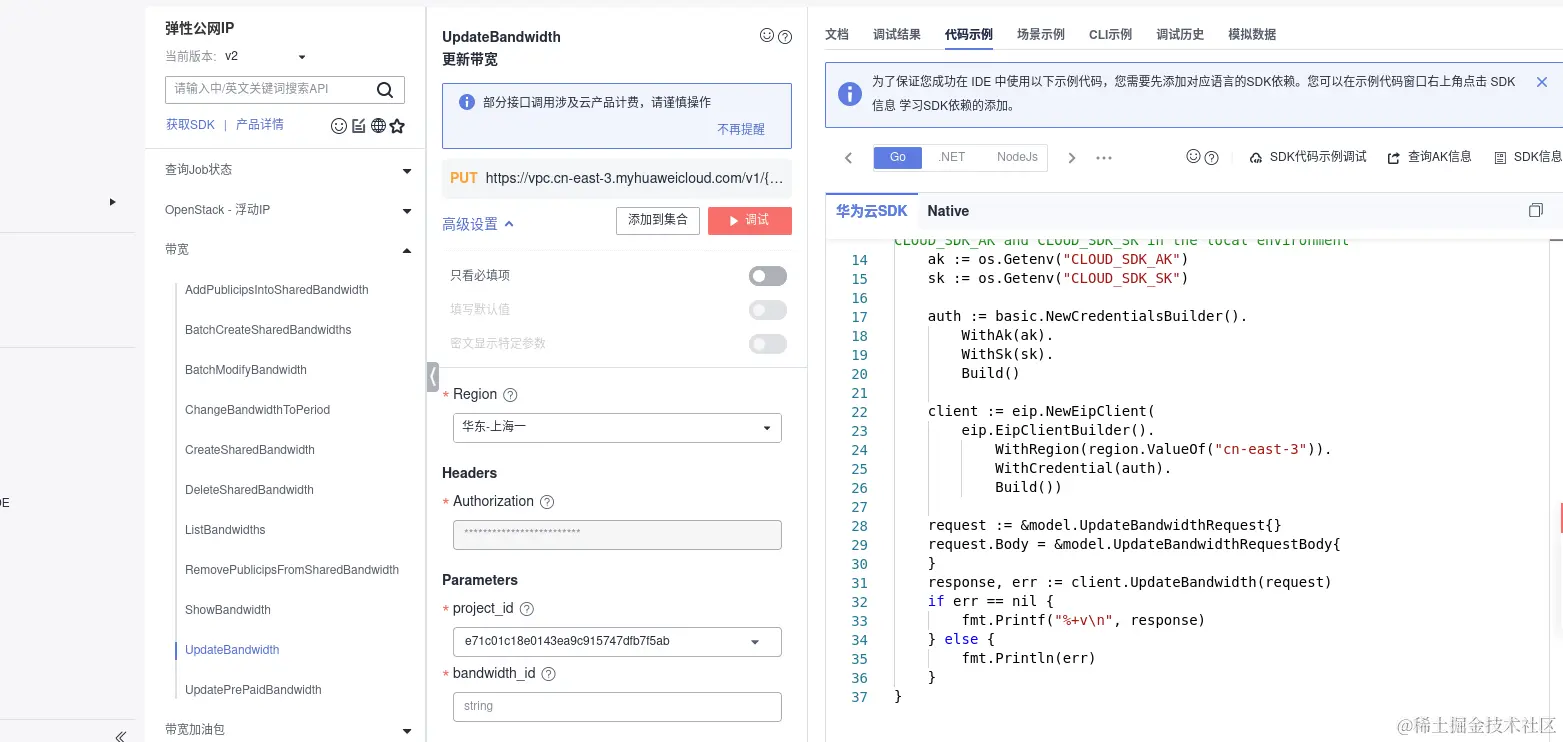Select Go language

[x=897, y=157]
